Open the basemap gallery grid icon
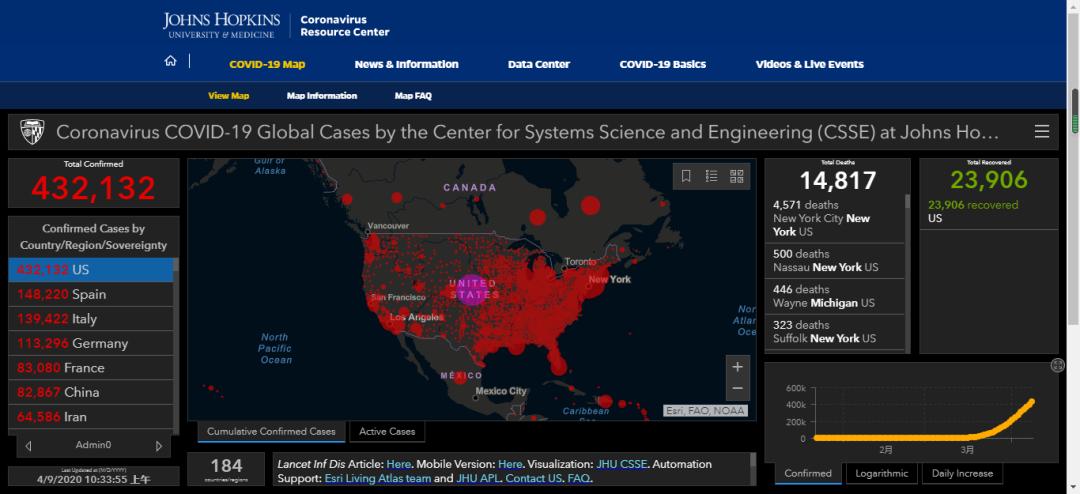1080x494 pixels. 736,176
